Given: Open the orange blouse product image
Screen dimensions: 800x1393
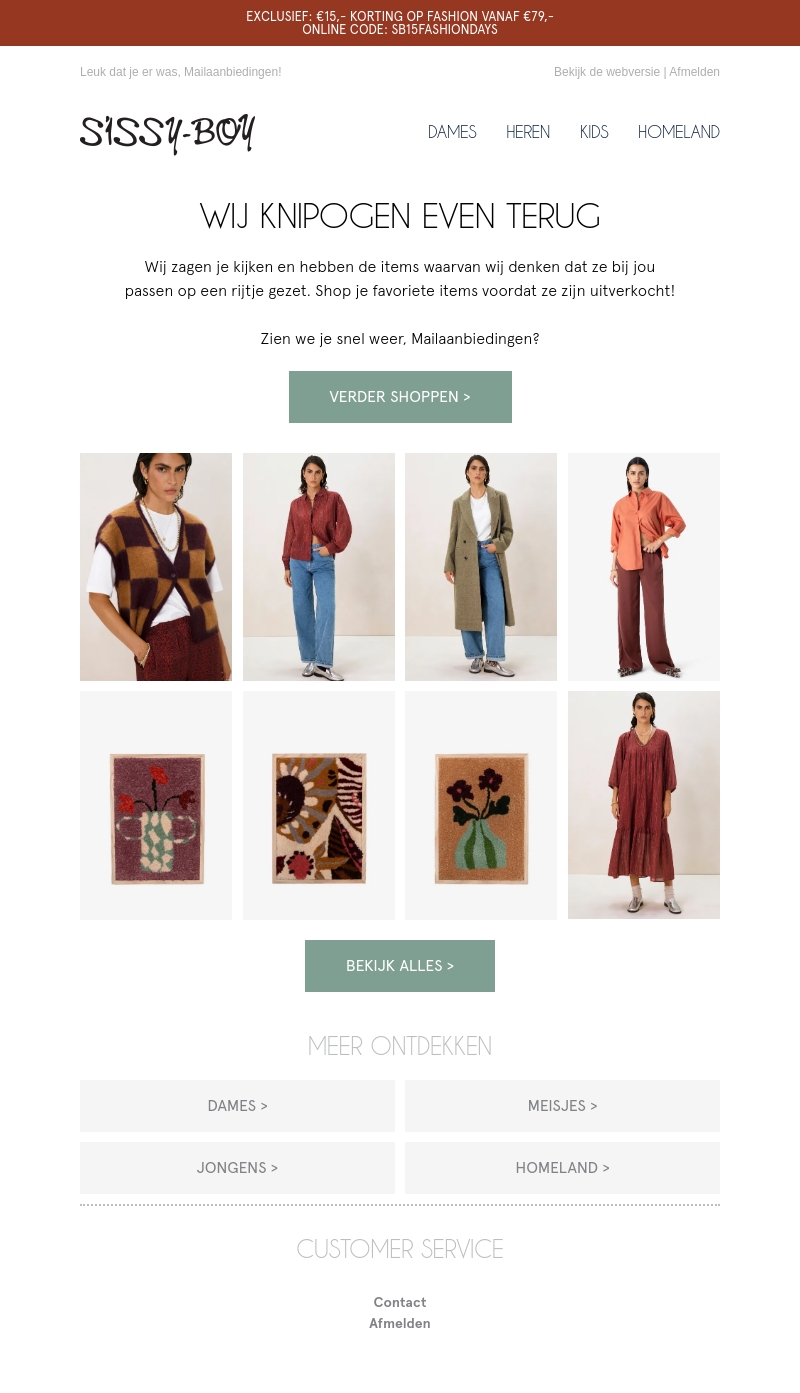Looking at the screenshot, I should tap(644, 567).
